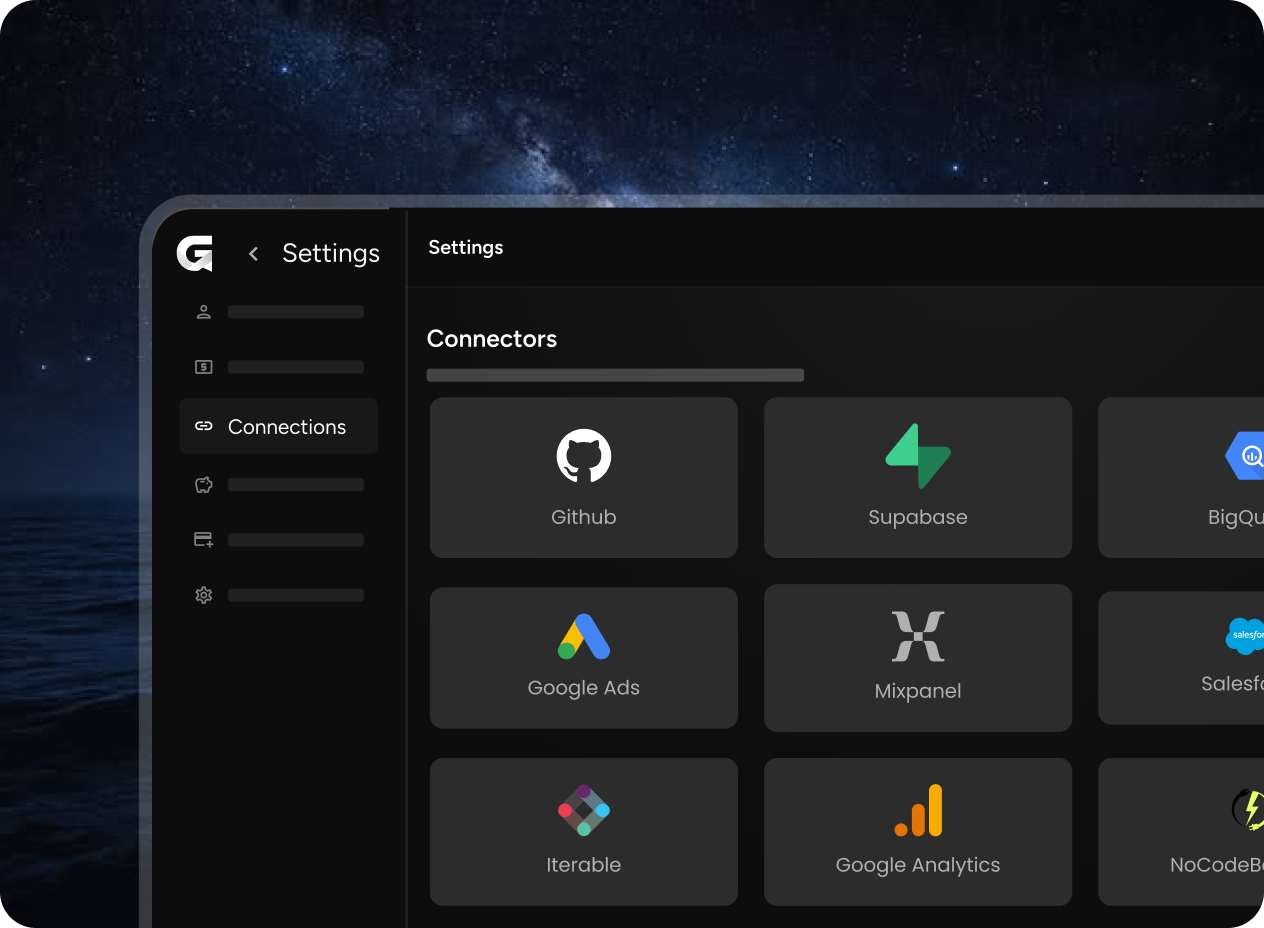Image resolution: width=1264 pixels, height=928 pixels.
Task: Click the Mixpanel X logo
Action: click(918, 637)
